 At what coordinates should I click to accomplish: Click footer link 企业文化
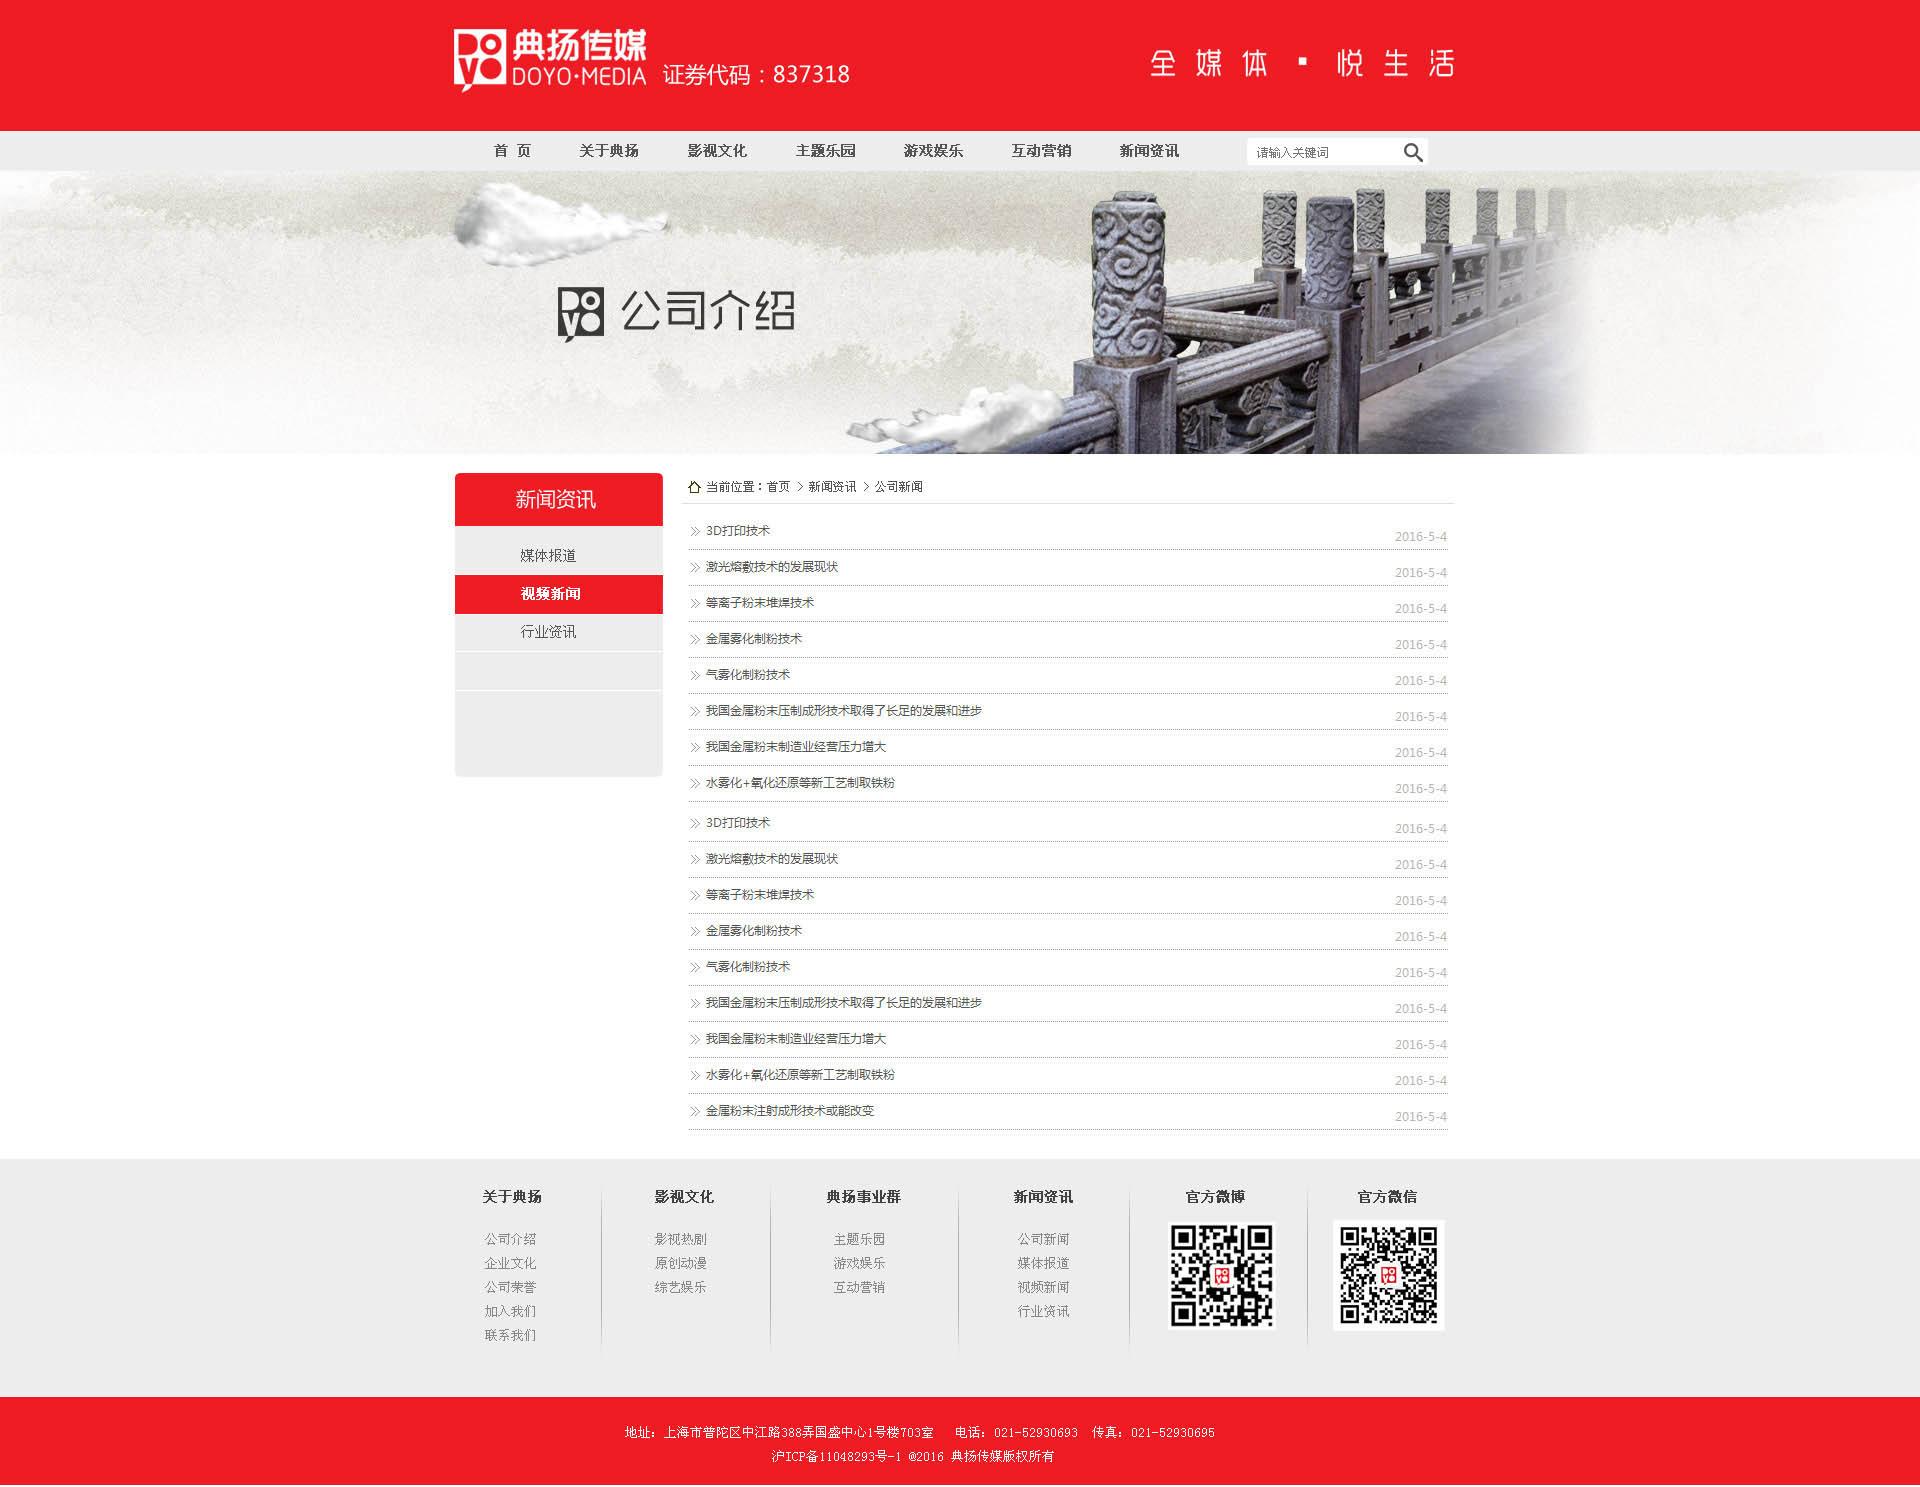[x=510, y=1263]
